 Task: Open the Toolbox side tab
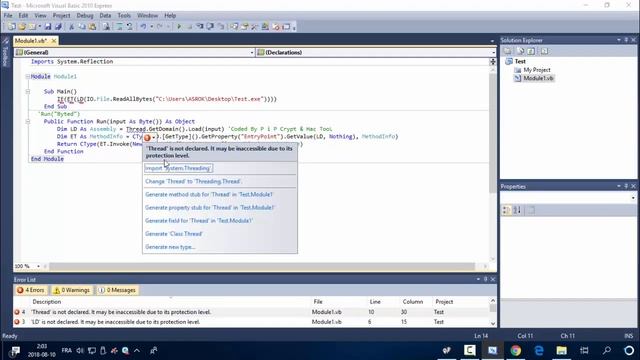(5, 52)
